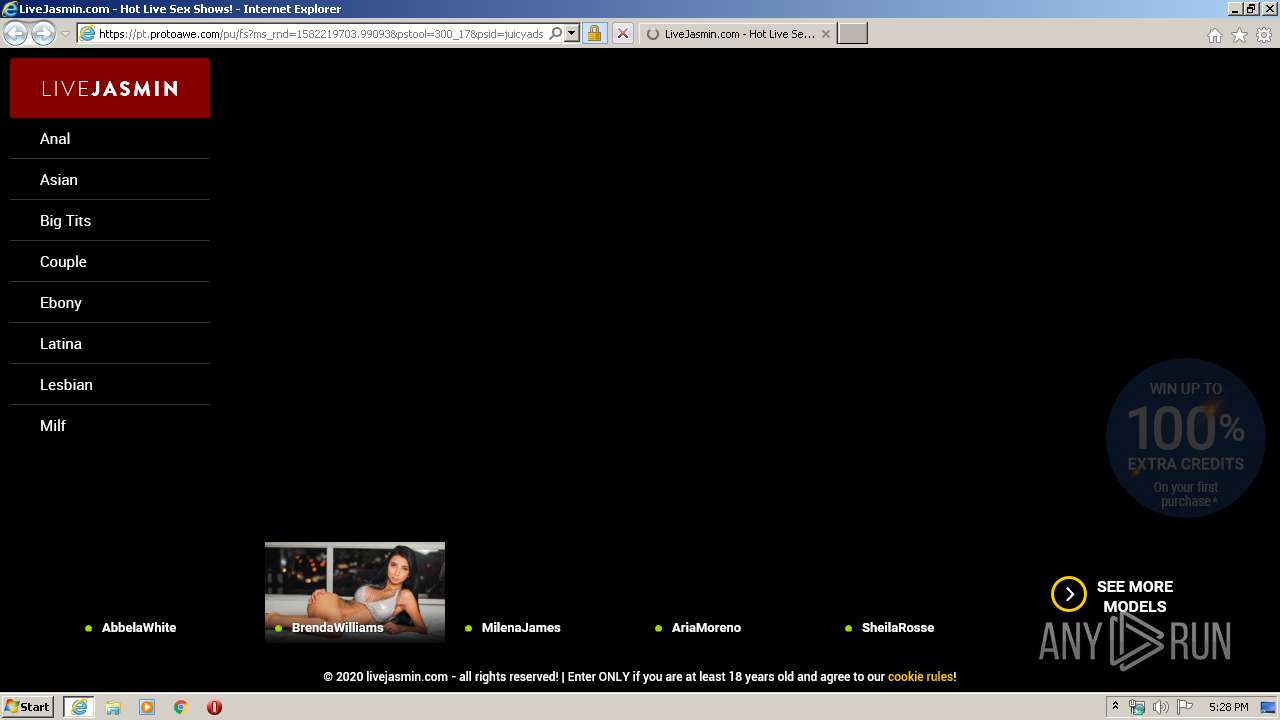Close the LiveJasmin.com tab
The height and width of the screenshot is (720, 1280).
tap(825, 33)
